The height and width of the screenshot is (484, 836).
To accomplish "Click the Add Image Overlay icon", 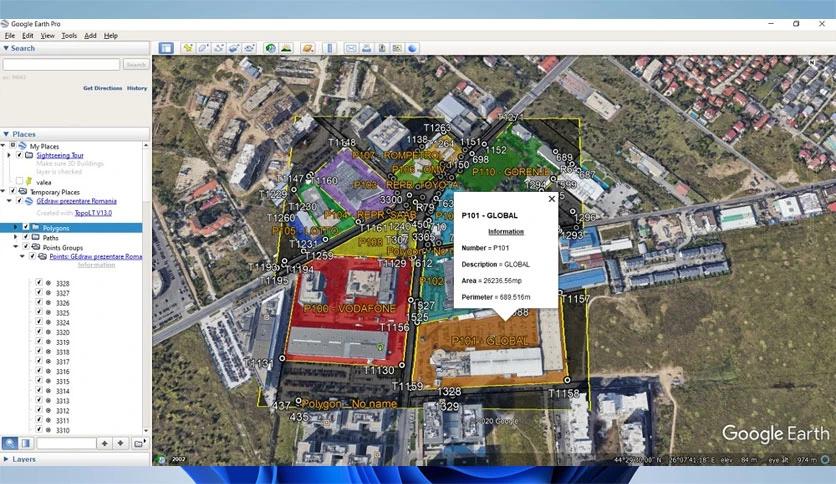I will (234, 48).
